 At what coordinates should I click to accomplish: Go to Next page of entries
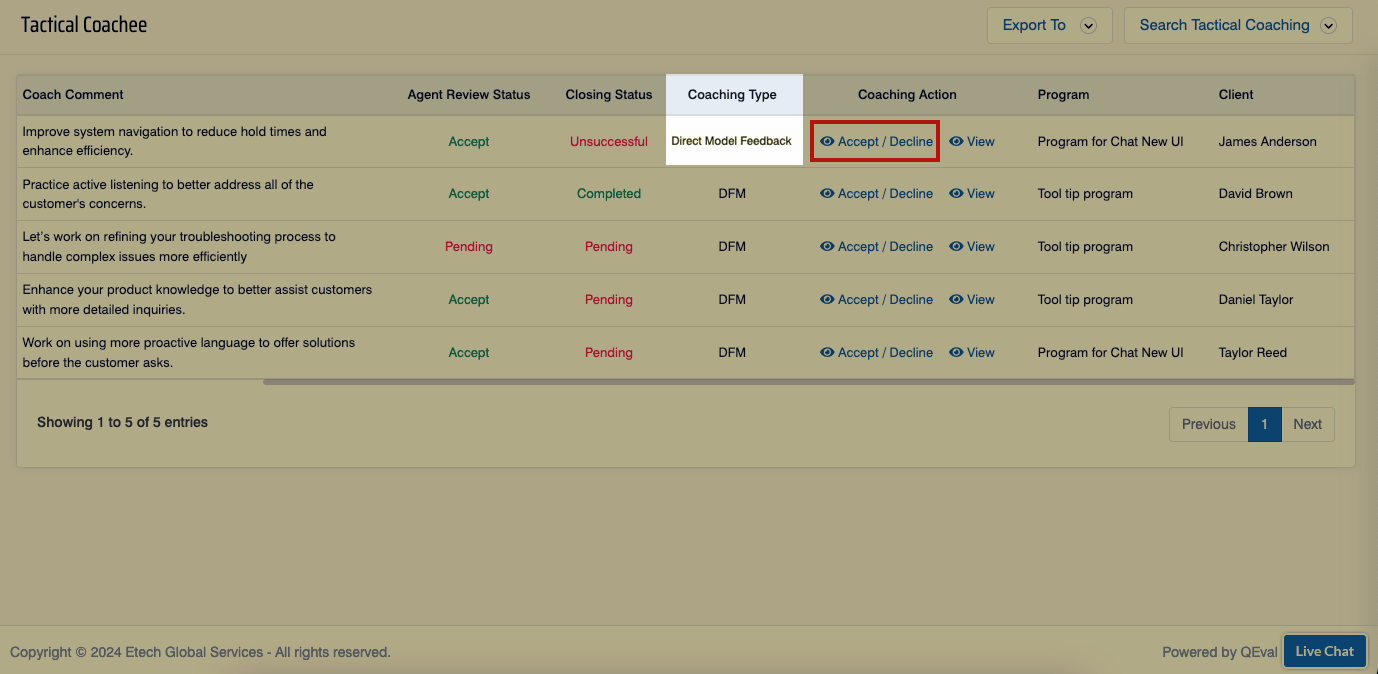coord(1307,424)
